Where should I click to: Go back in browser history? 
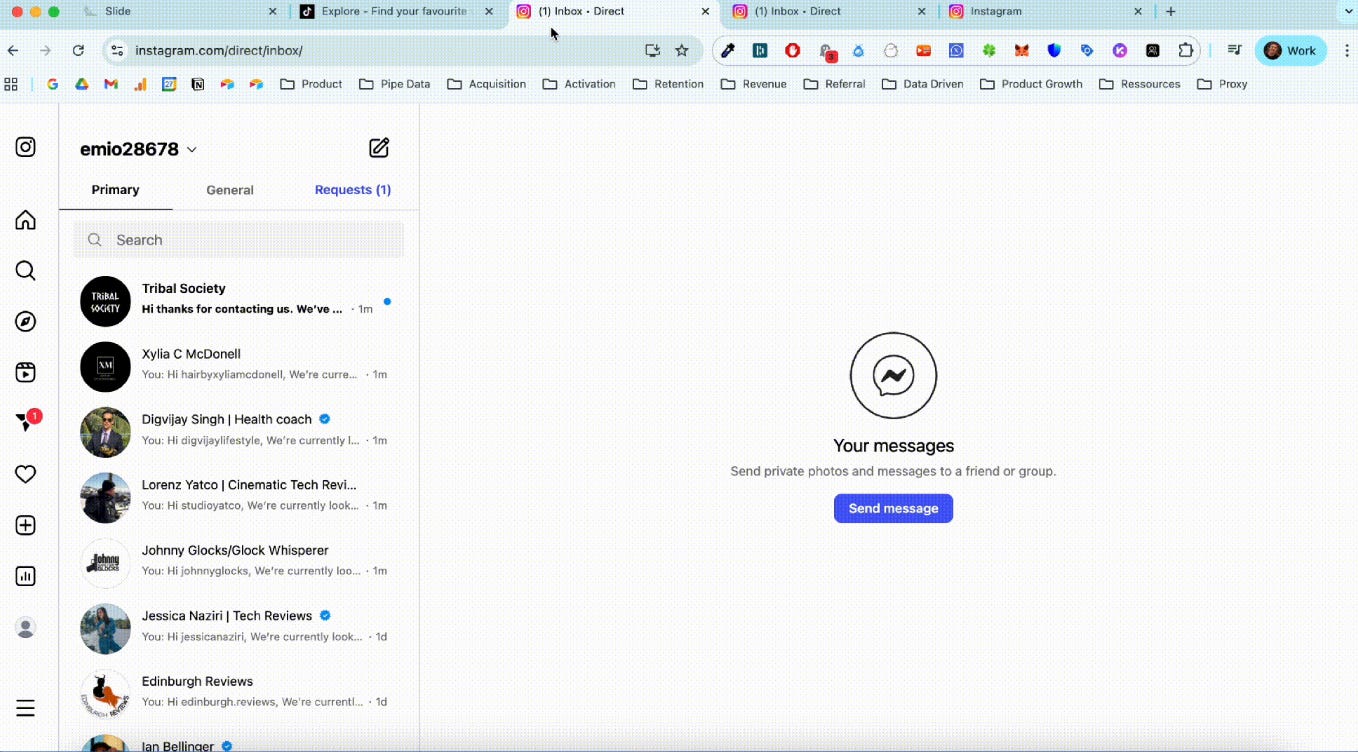(x=13, y=50)
